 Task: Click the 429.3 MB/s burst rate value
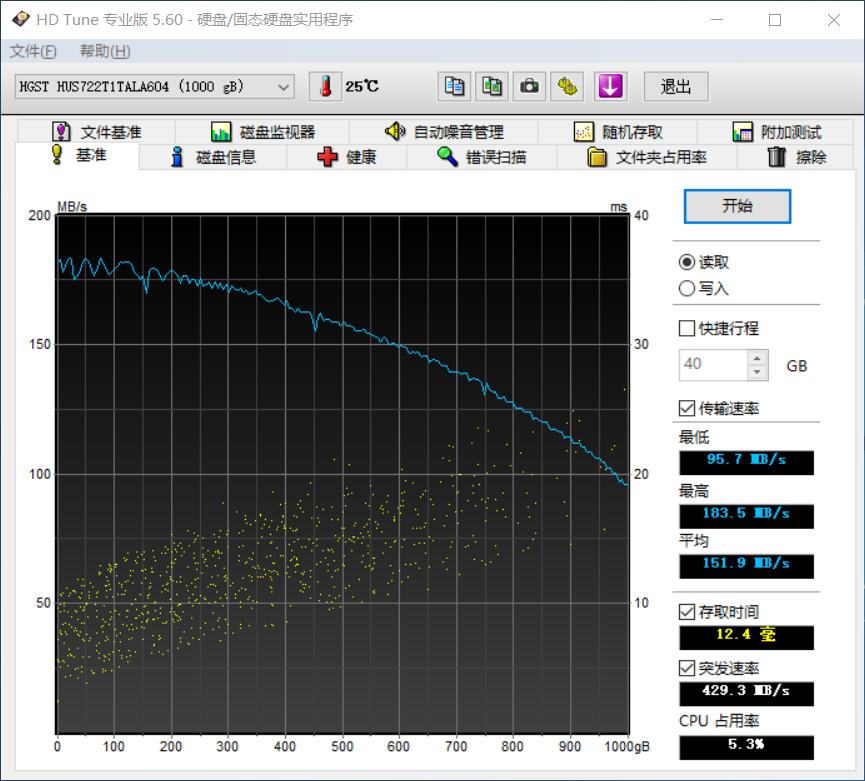click(x=746, y=693)
